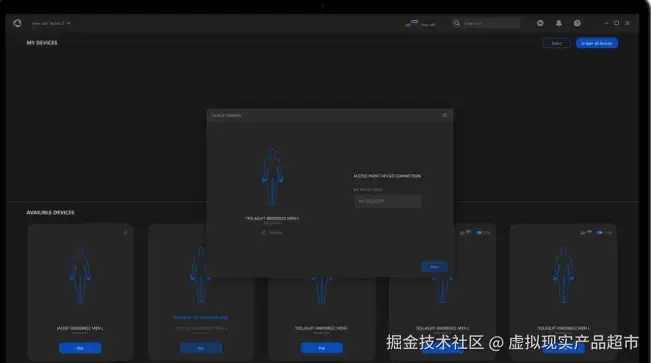This screenshot has width=651, height=363.
Task: Click the JACKET MEN L device name
Action: 80,328
